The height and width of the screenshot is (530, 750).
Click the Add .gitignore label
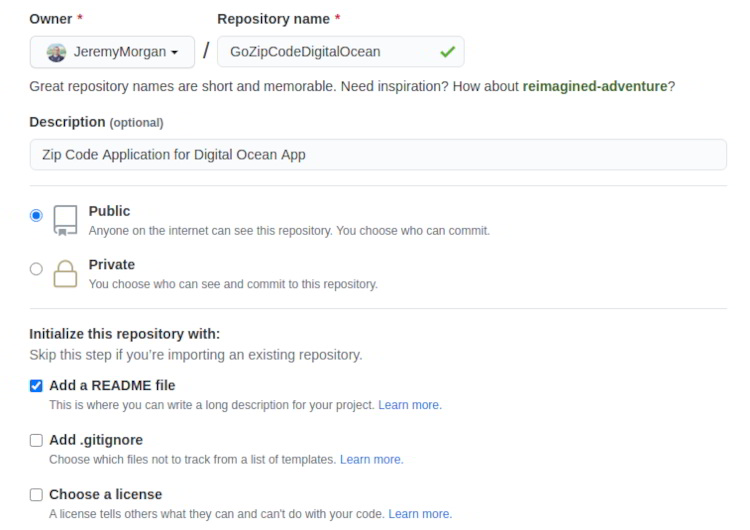pos(96,440)
